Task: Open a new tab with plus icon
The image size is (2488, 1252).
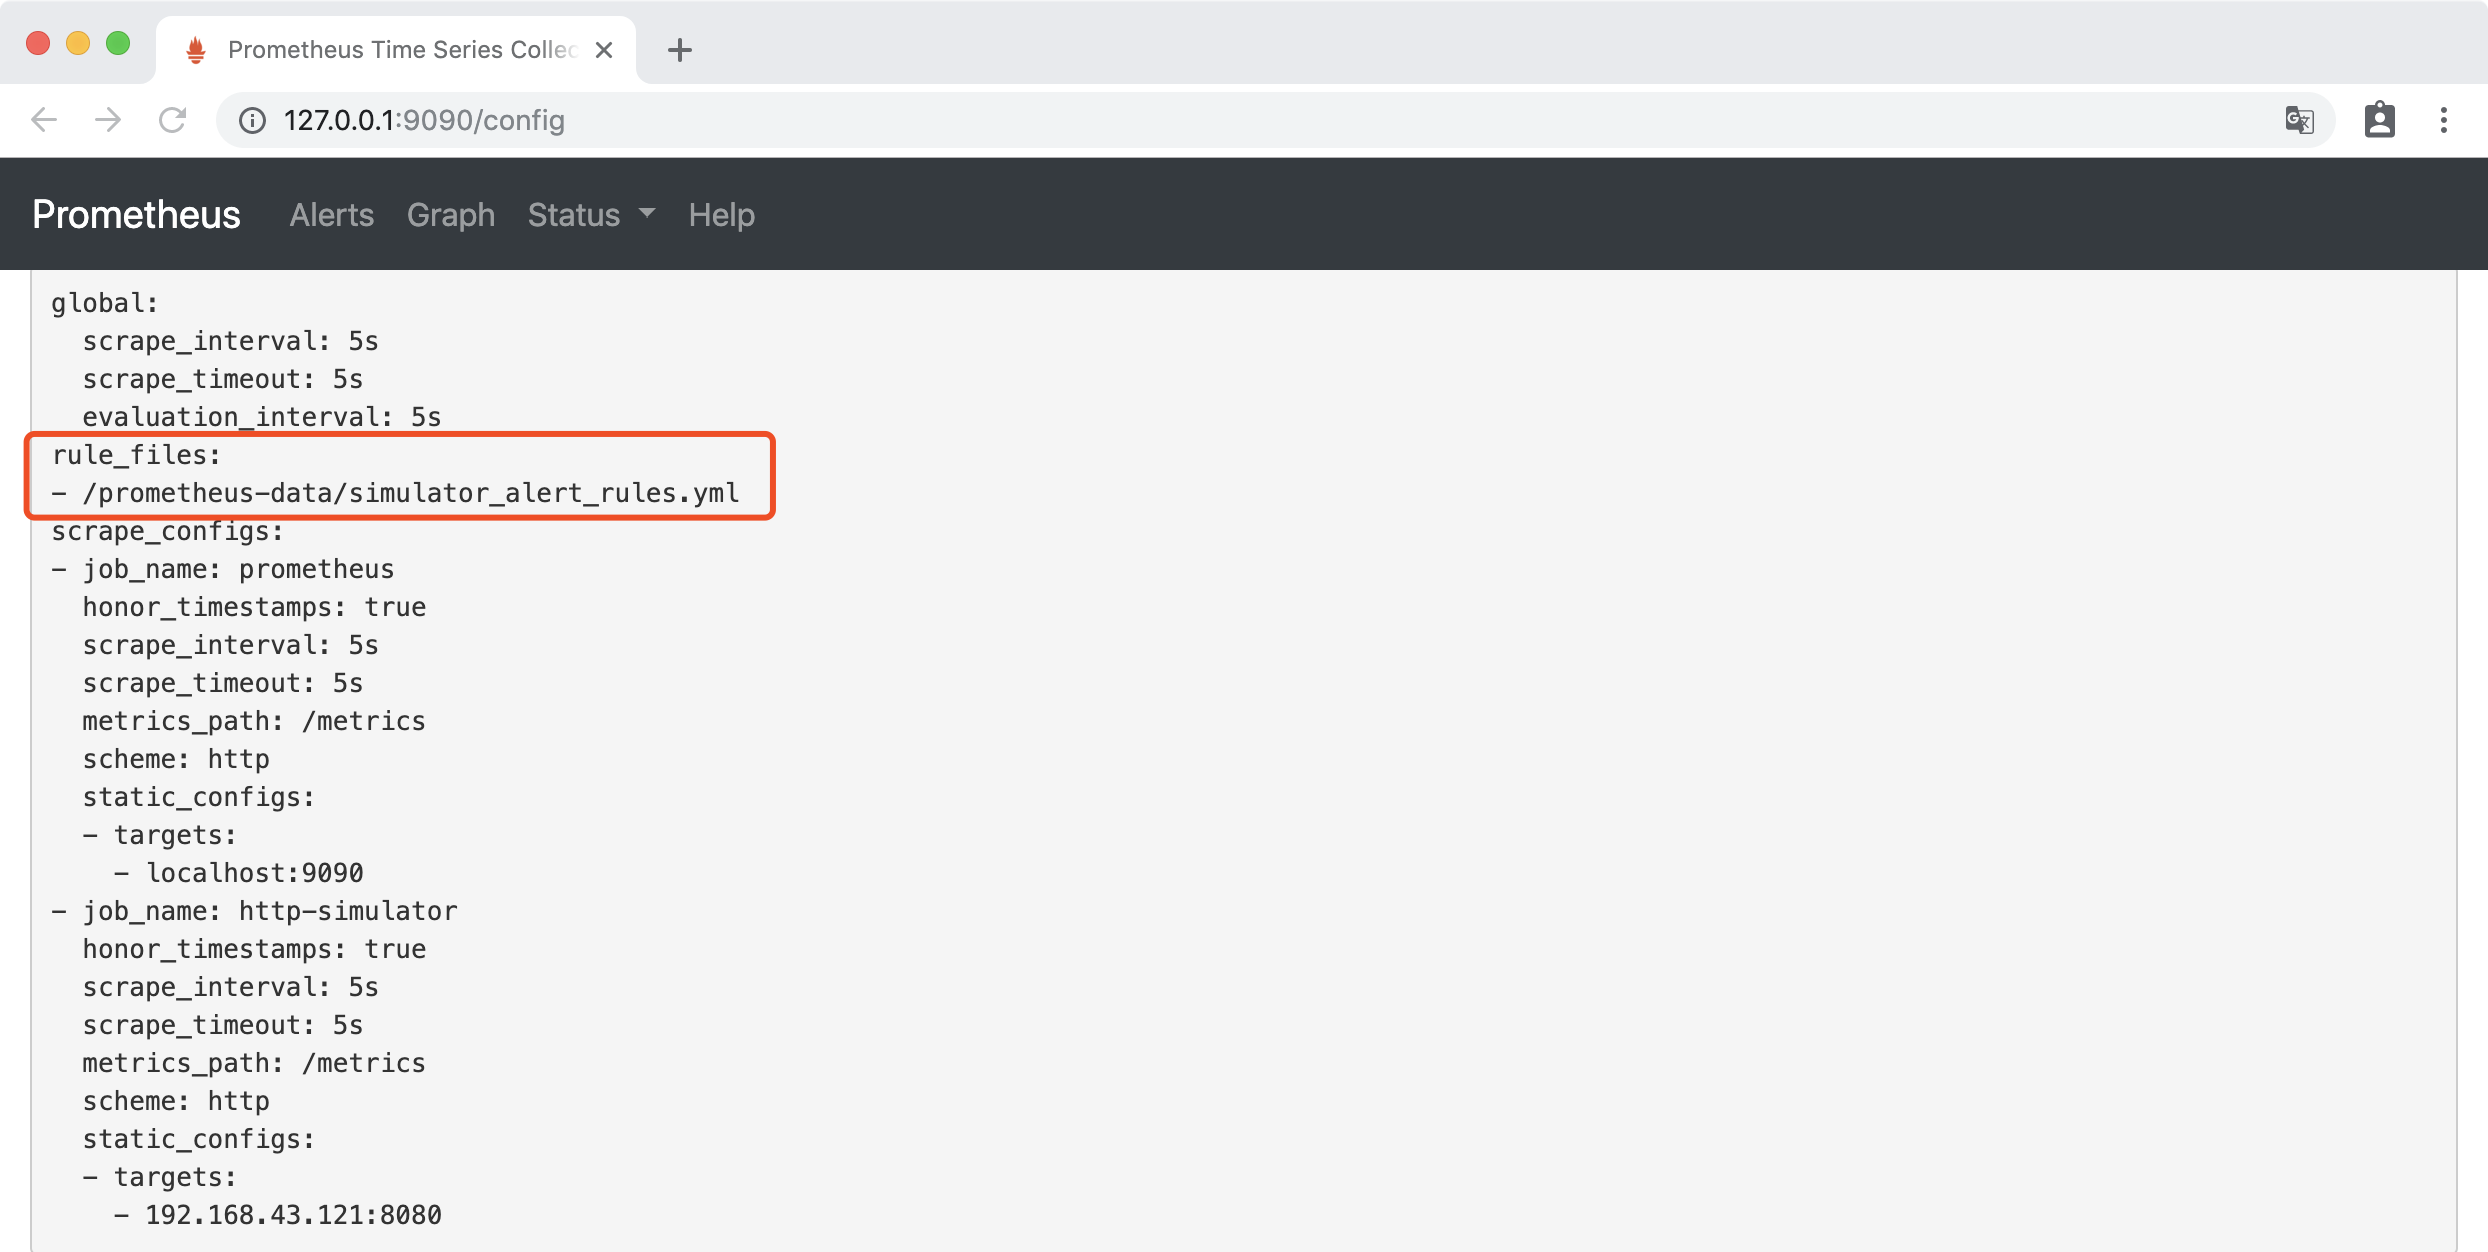Action: pyautogui.click(x=680, y=50)
